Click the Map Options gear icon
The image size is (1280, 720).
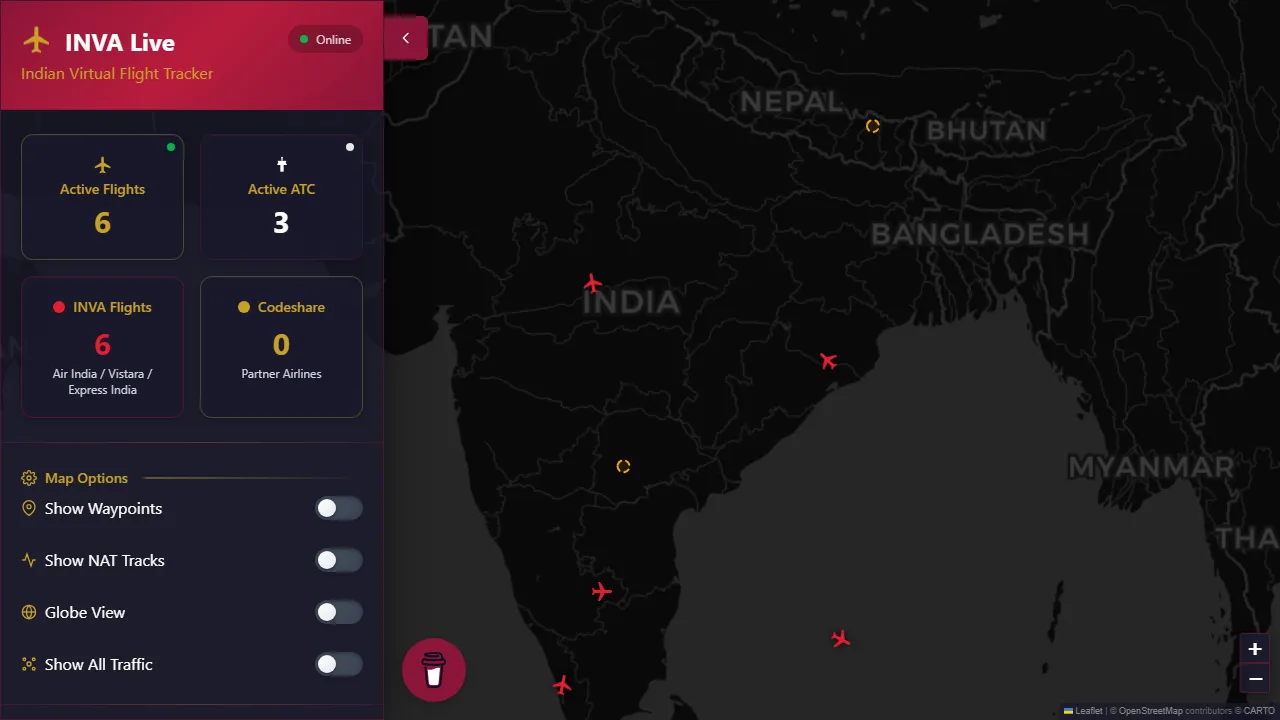click(28, 478)
